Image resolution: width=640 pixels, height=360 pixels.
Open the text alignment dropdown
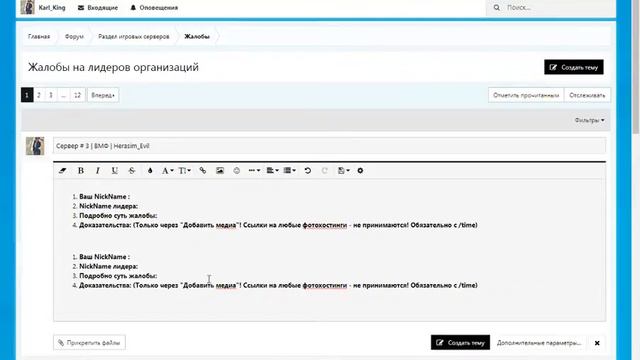point(272,171)
